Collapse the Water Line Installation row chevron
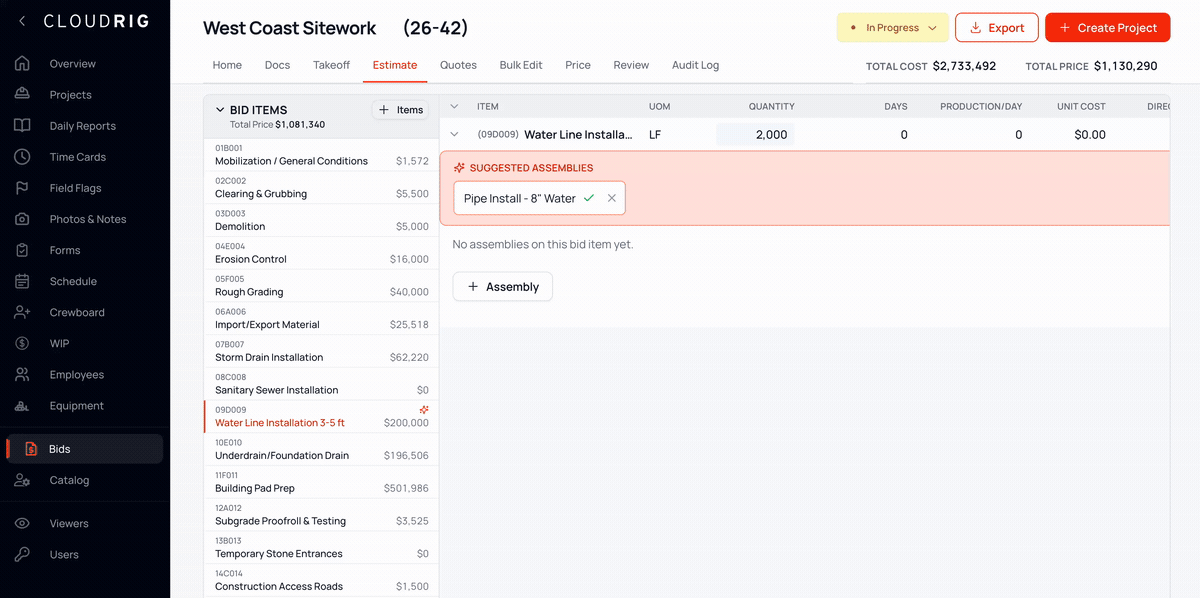 click(x=454, y=134)
